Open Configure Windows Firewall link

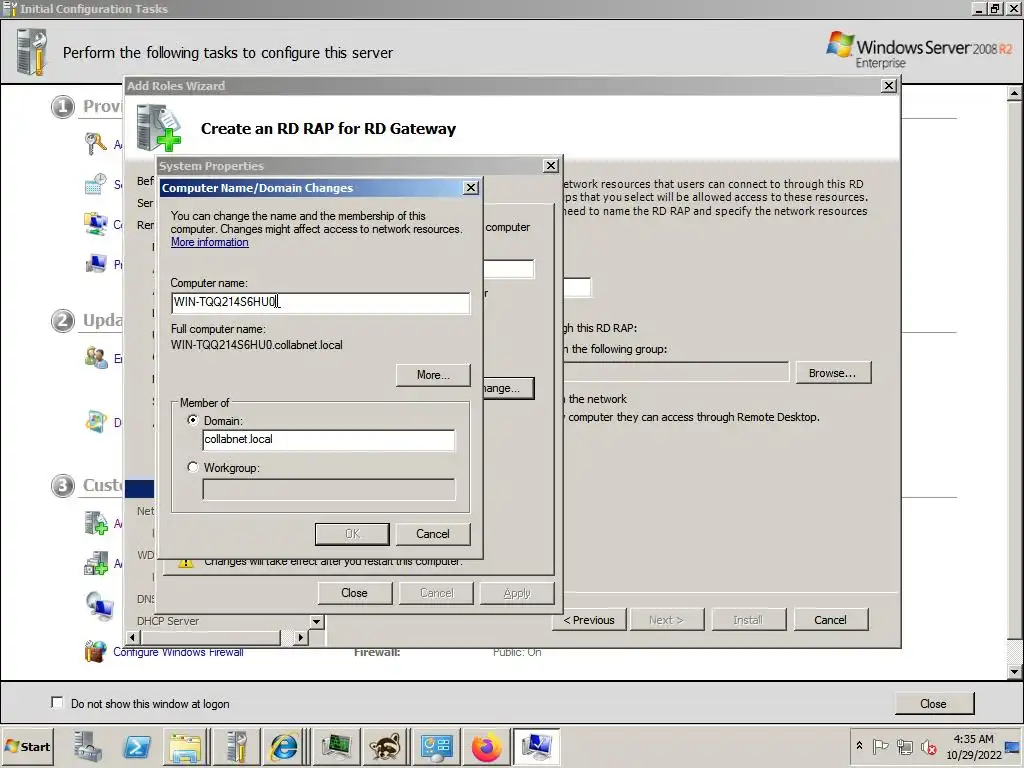[178, 652]
